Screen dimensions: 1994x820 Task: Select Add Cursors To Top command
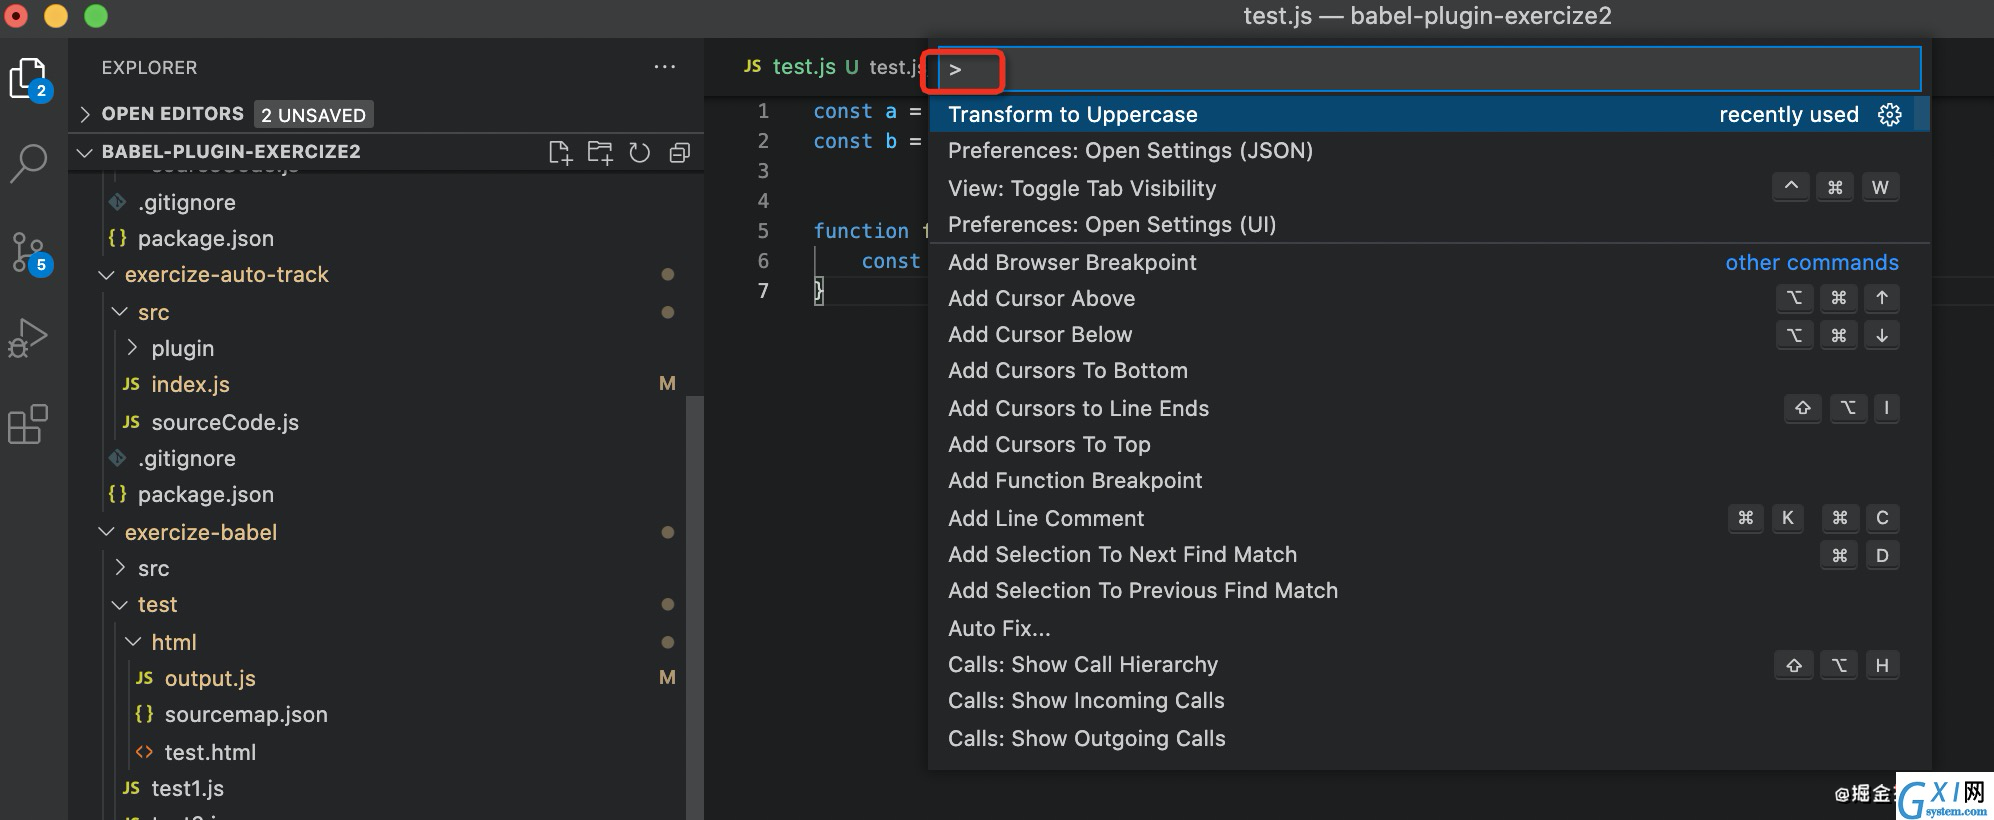tap(1429, 444)
